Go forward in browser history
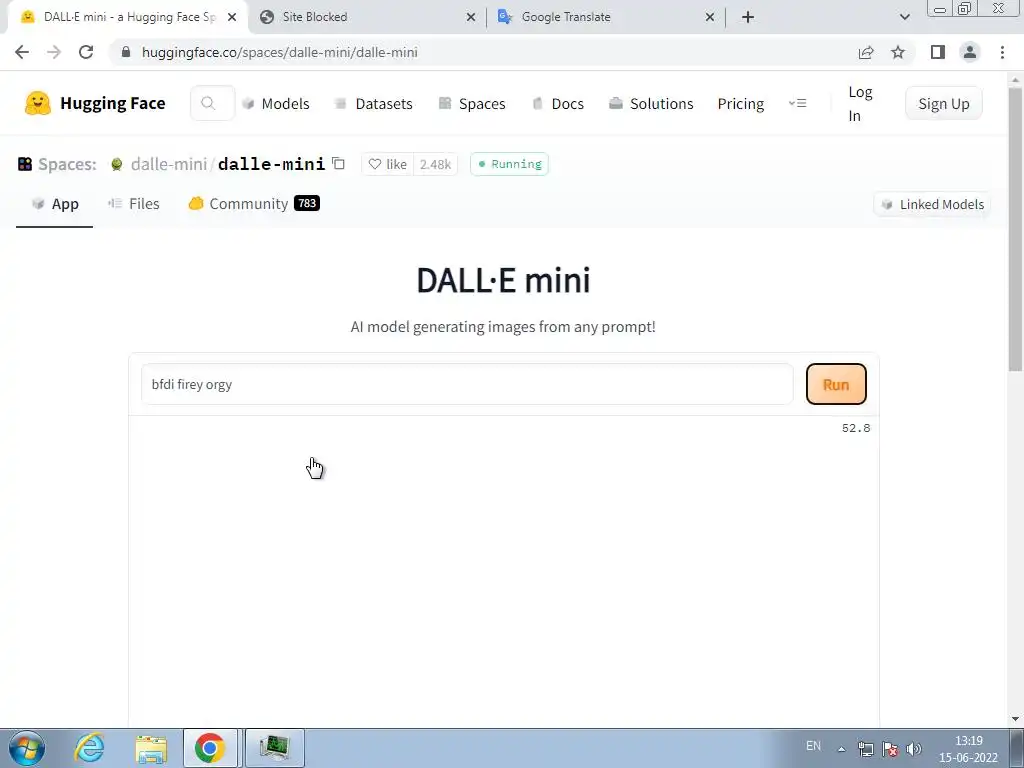The width and height of the screenshot is (1024, 768). (x=54, y=52)
